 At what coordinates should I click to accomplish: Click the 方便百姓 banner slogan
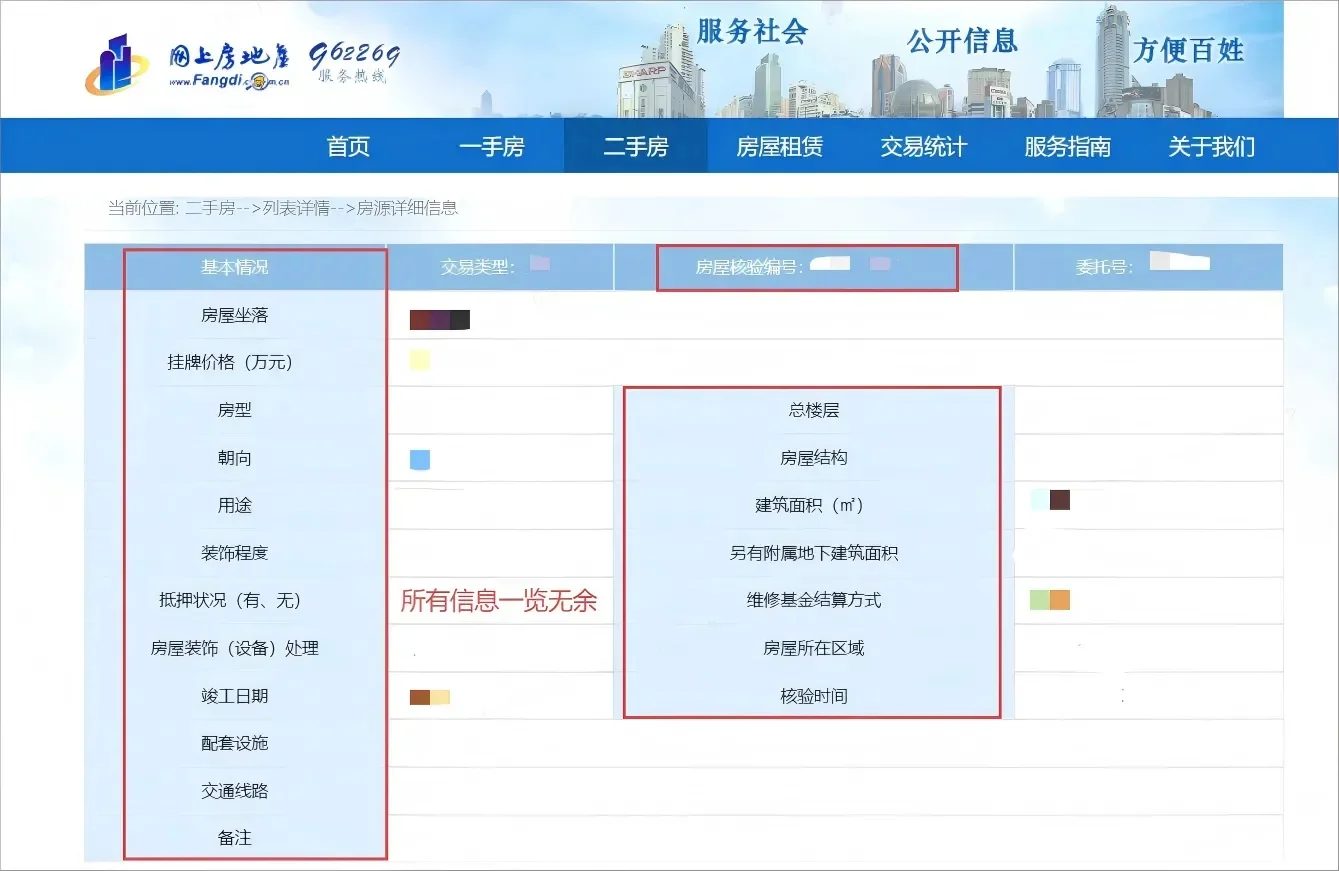point(1189,50)
